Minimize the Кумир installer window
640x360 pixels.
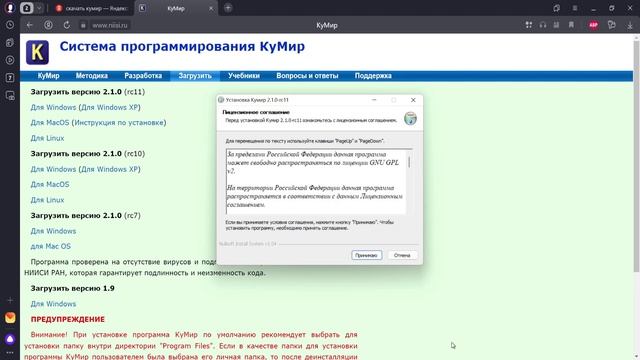tap(374, 100)
